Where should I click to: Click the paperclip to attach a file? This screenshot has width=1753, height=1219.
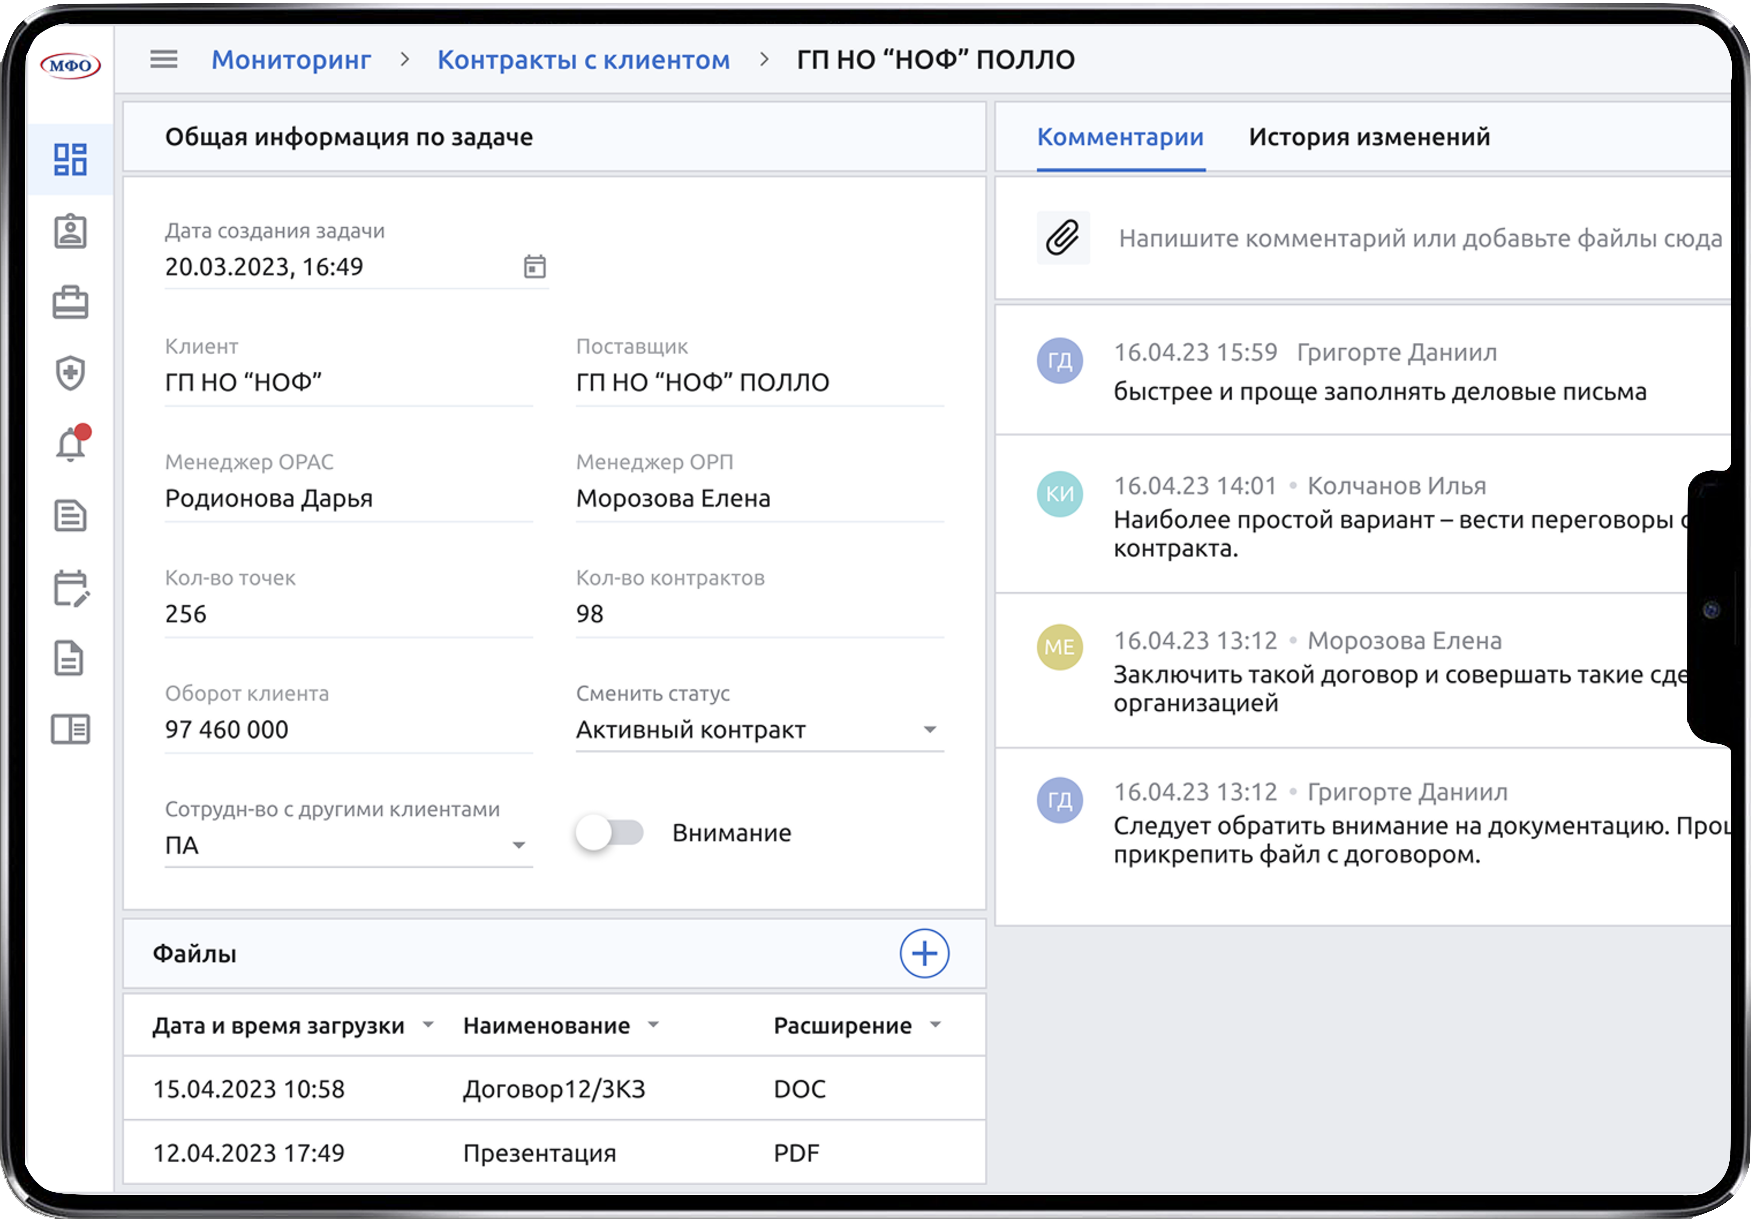1061,238
